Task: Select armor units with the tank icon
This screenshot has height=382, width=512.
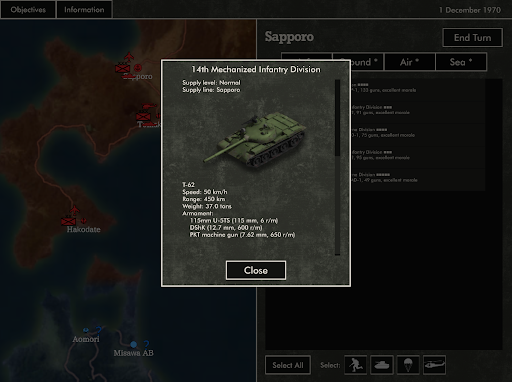Action: (x=382, y=365)
